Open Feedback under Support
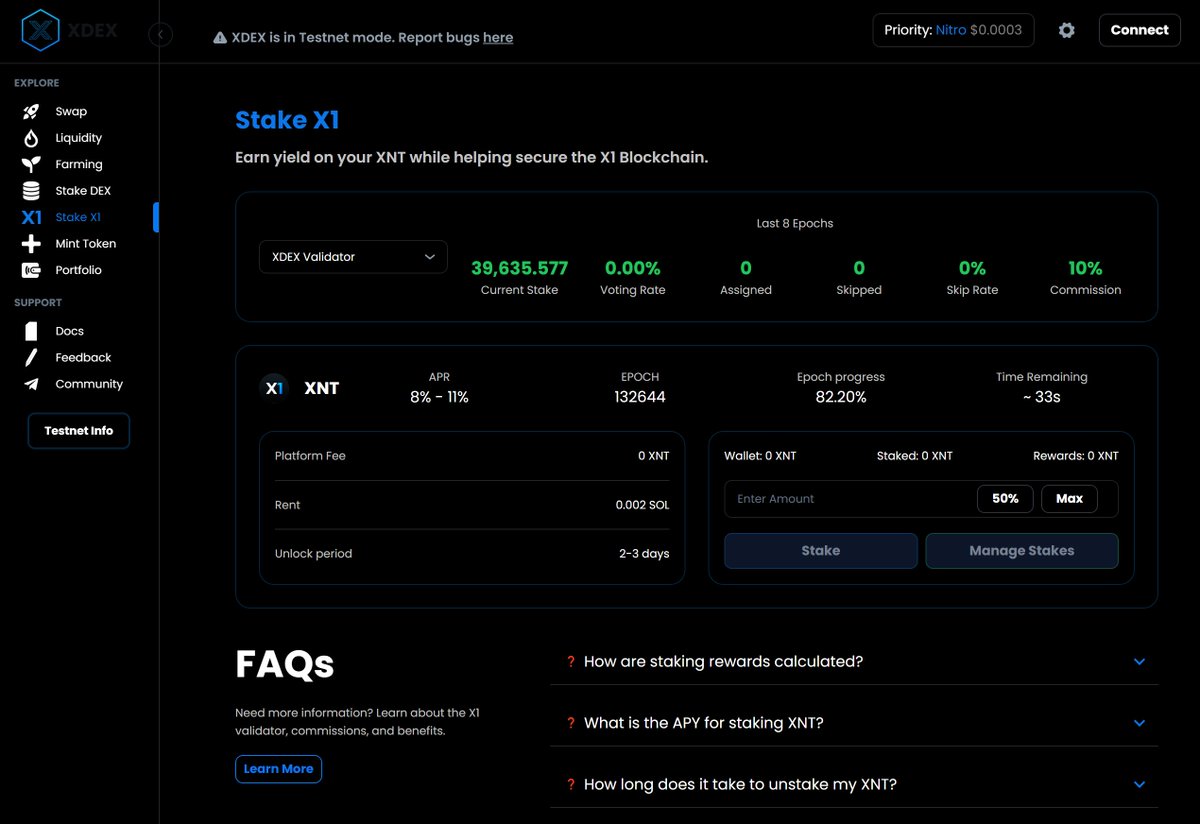The width and height of the screenshot is (1200, 824). click(83, 357)
